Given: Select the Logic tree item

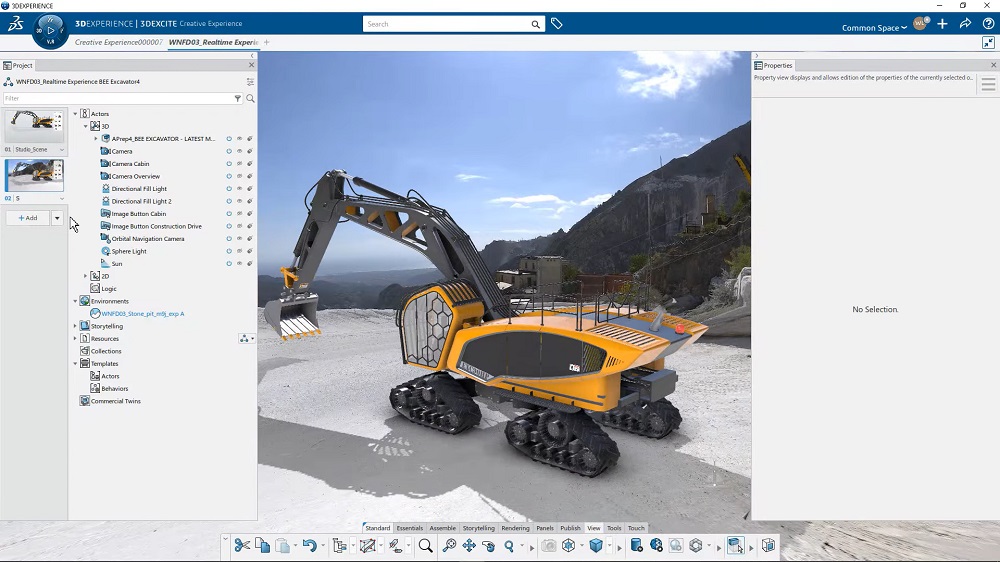Looking at the screenshot, I should click(x=109, y=288).
